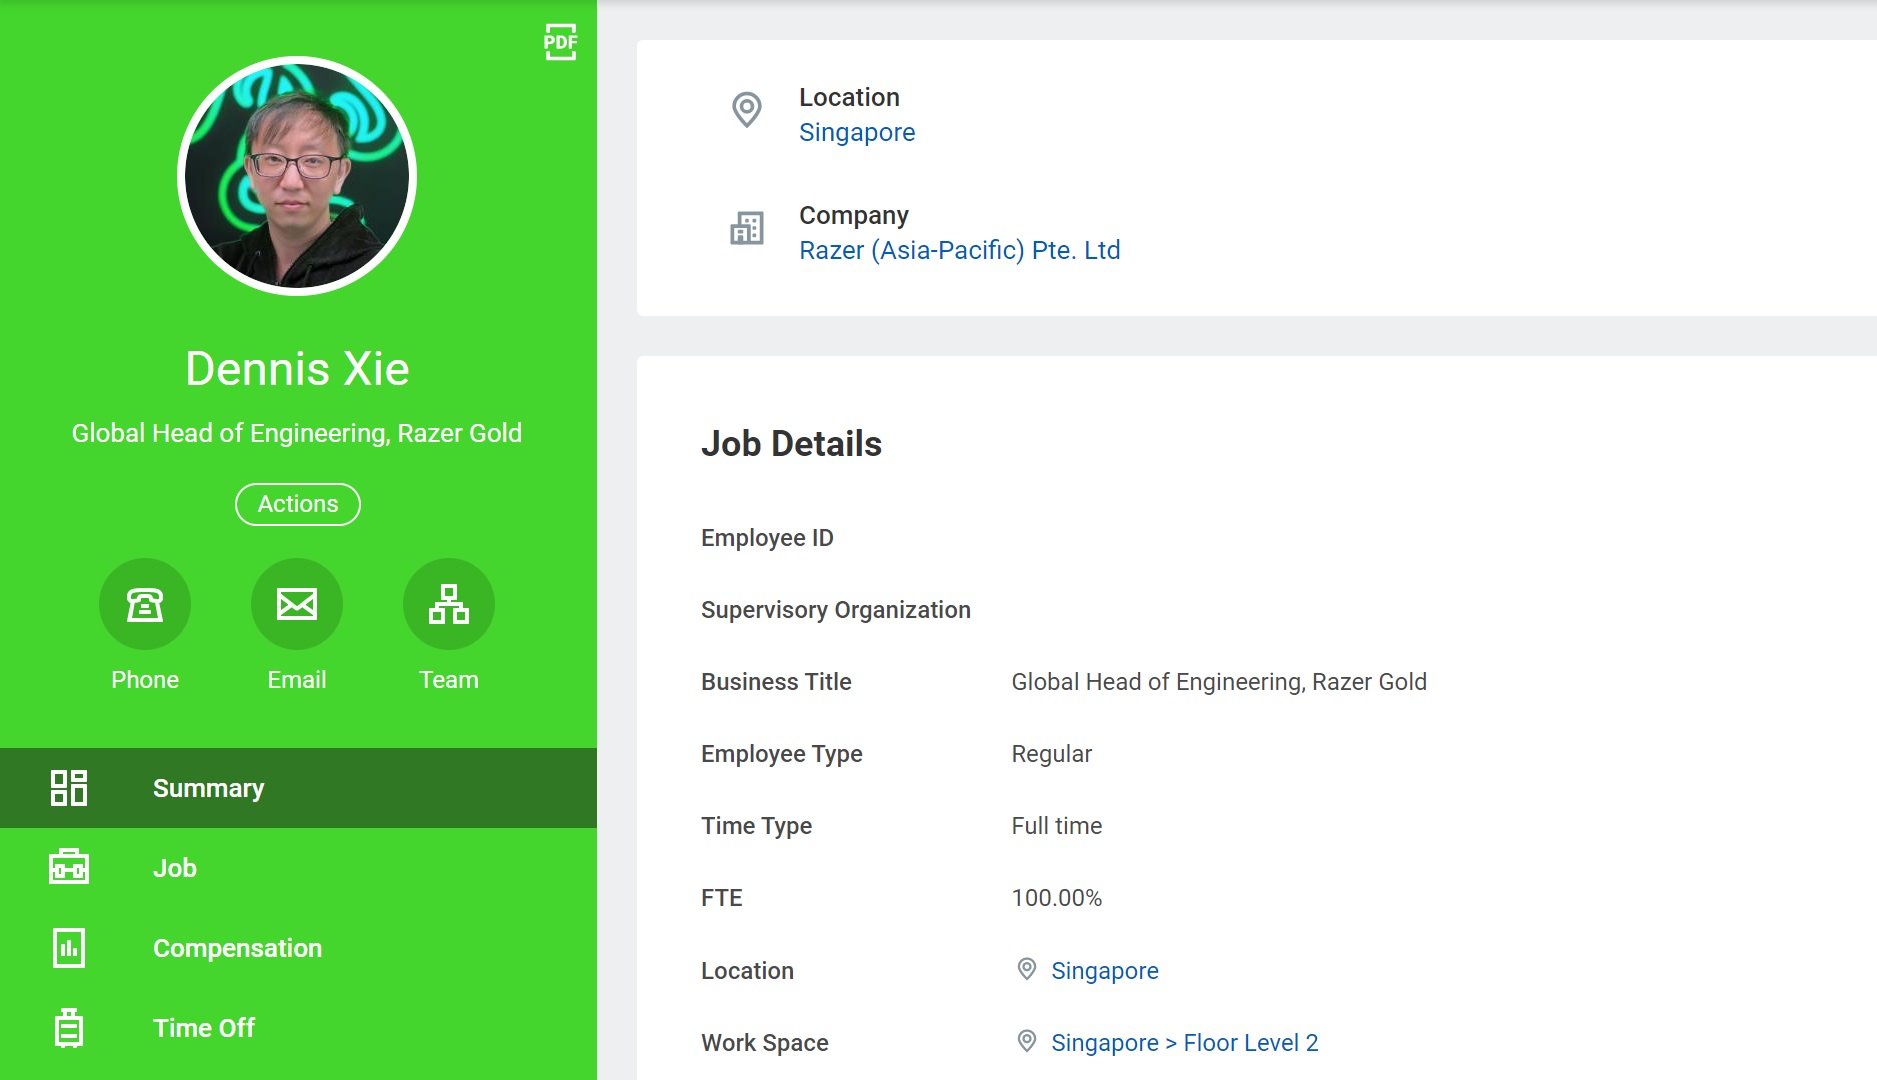
Task: Open the Singapore > Floor Level 2 link
Action: [1185, 1043]
